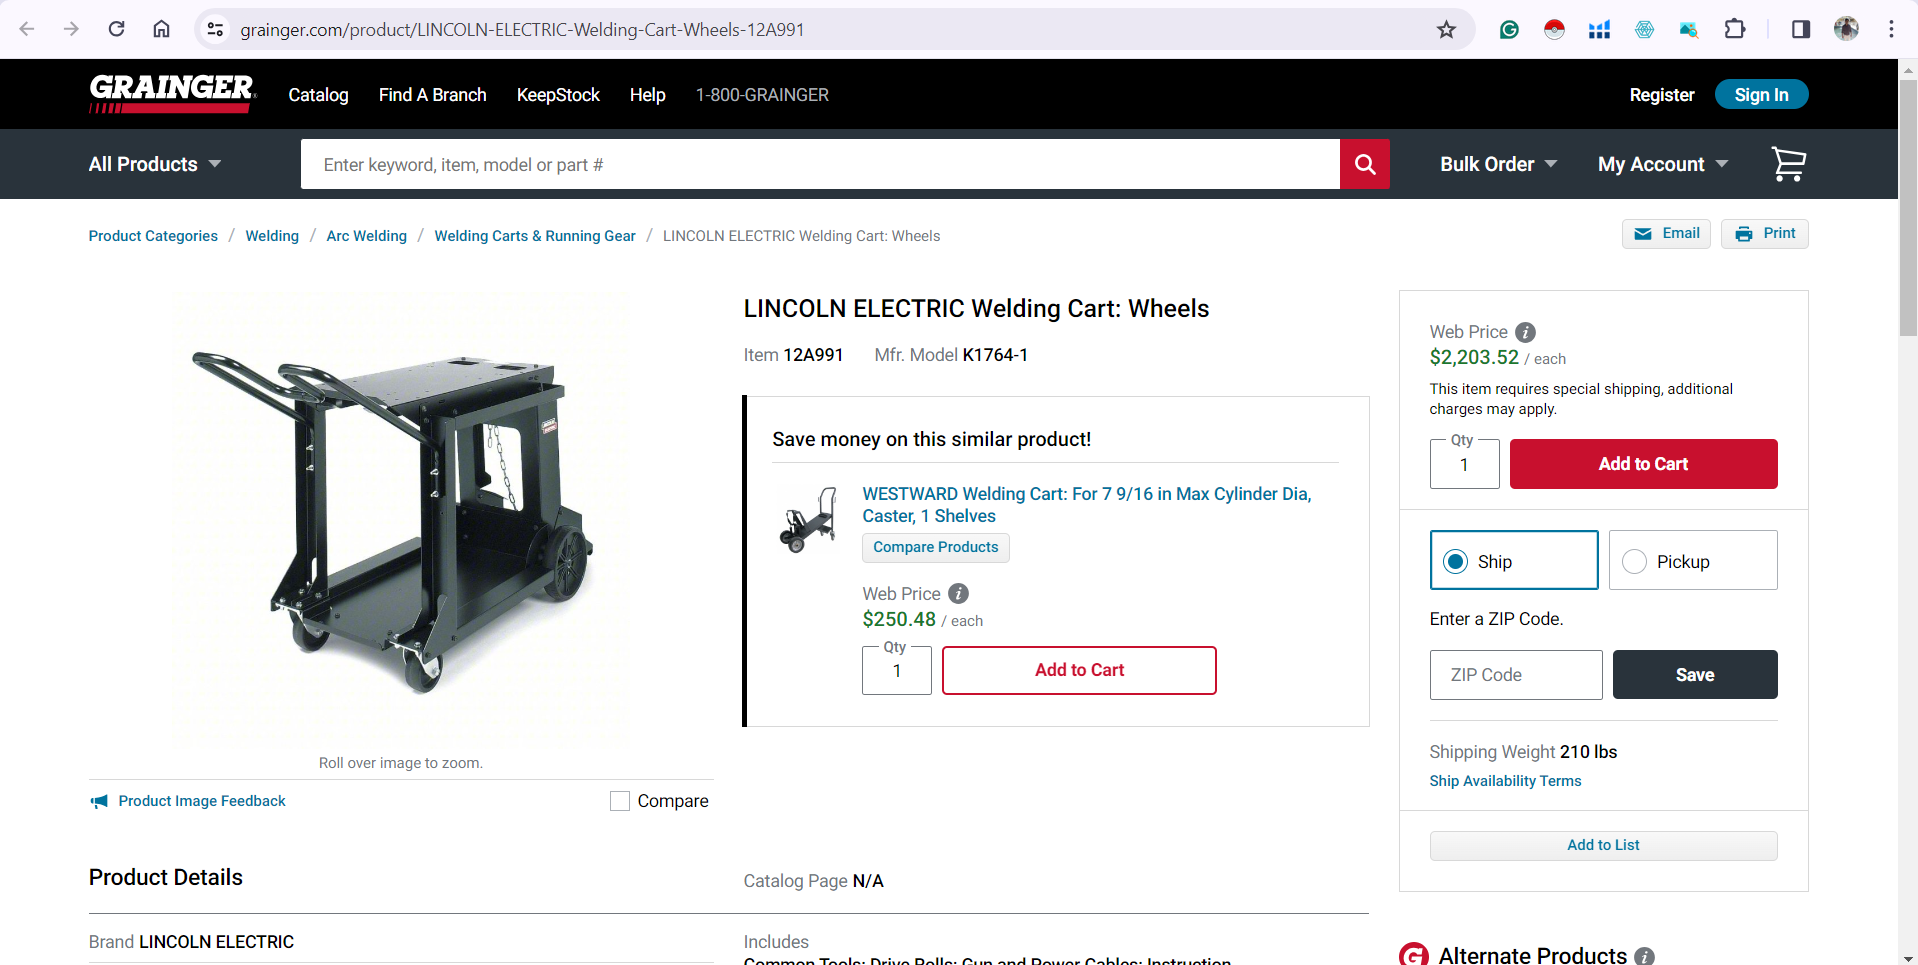Click the Web Price info icon for Westward cart
Screen dimensions: 1918x965
coord(958,594)
